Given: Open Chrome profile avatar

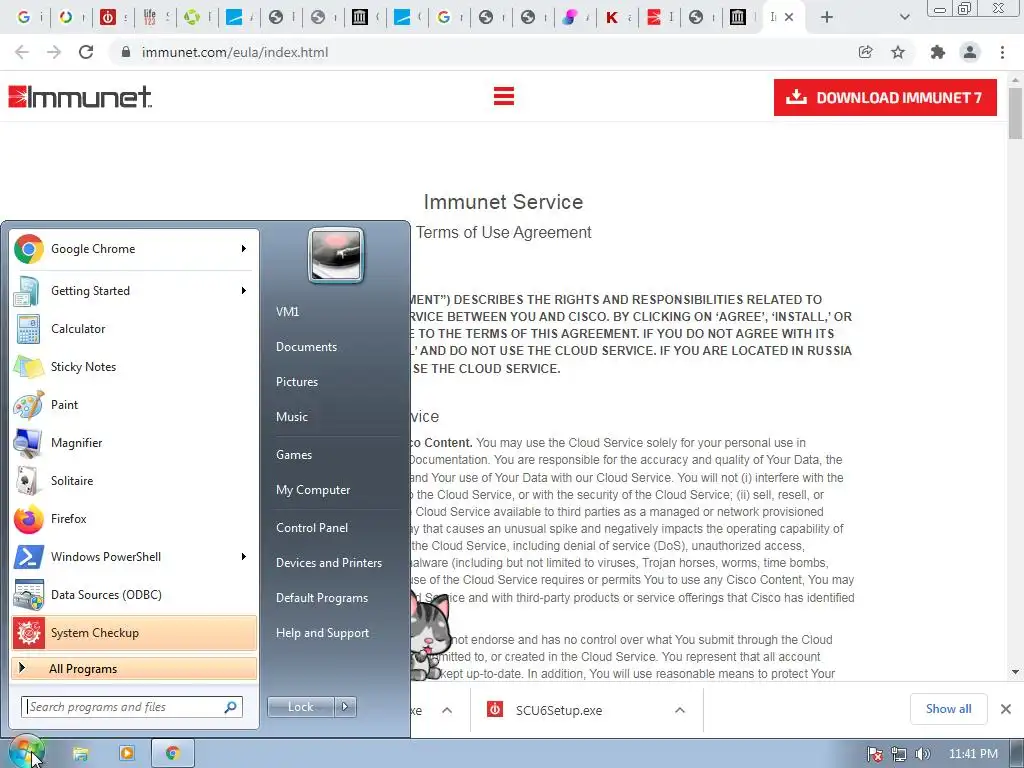Looking at the screenshot, I should pyautogui.click(x=970, y=52).
